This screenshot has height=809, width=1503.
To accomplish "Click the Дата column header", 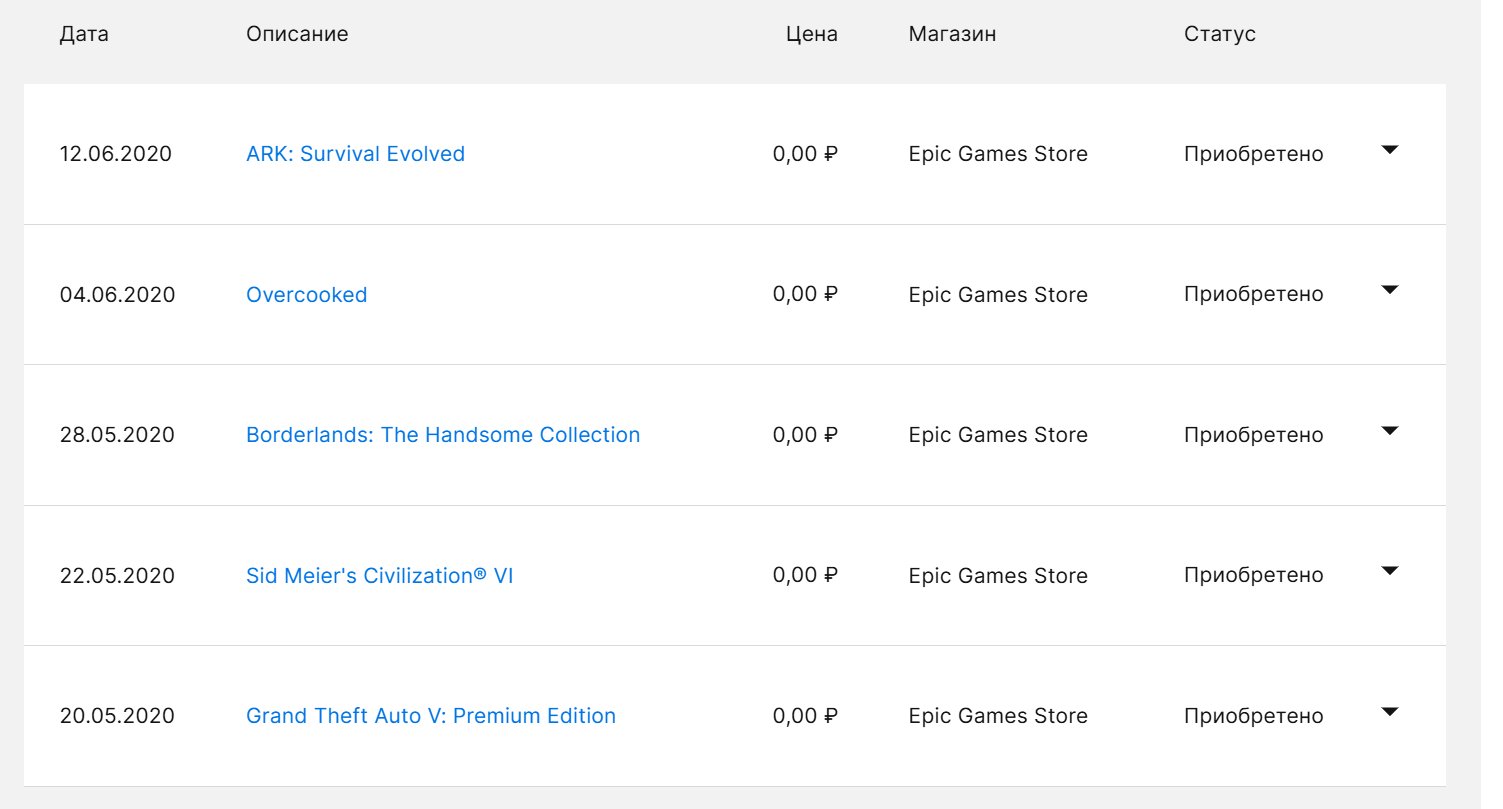I will (x=84, y=34).
